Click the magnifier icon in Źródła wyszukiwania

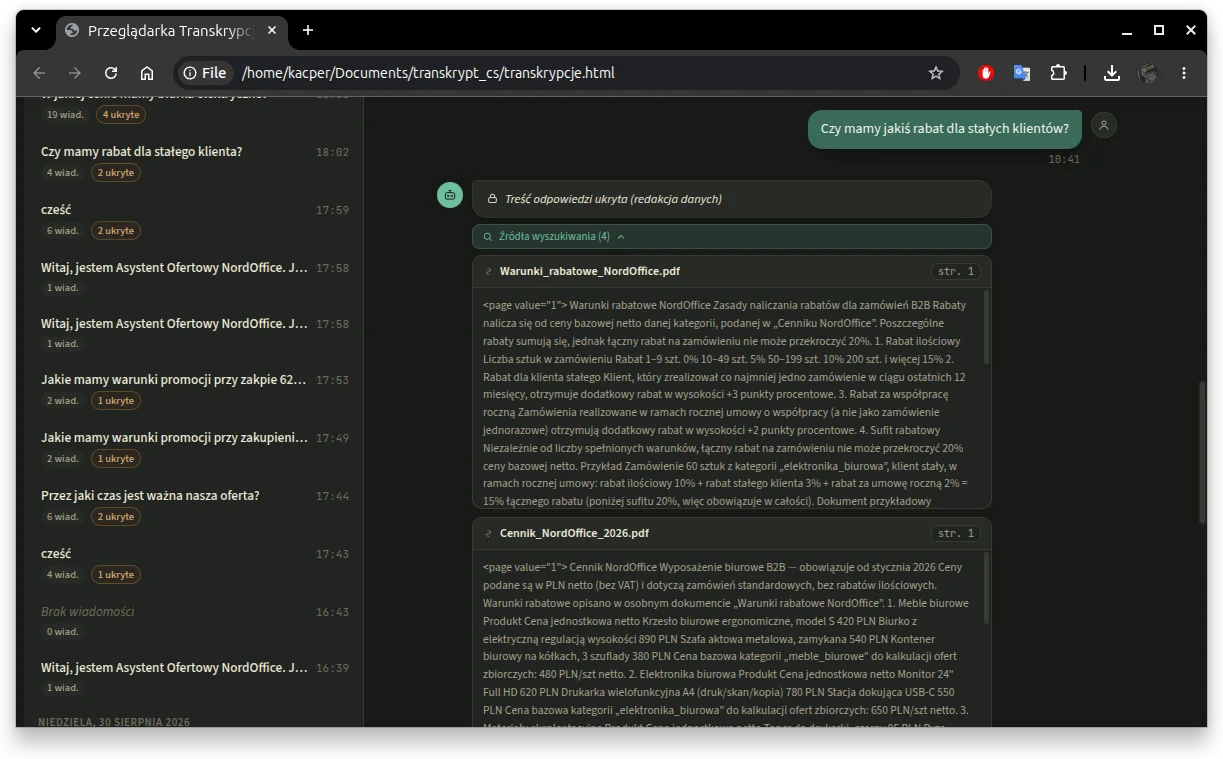[487, 237]
